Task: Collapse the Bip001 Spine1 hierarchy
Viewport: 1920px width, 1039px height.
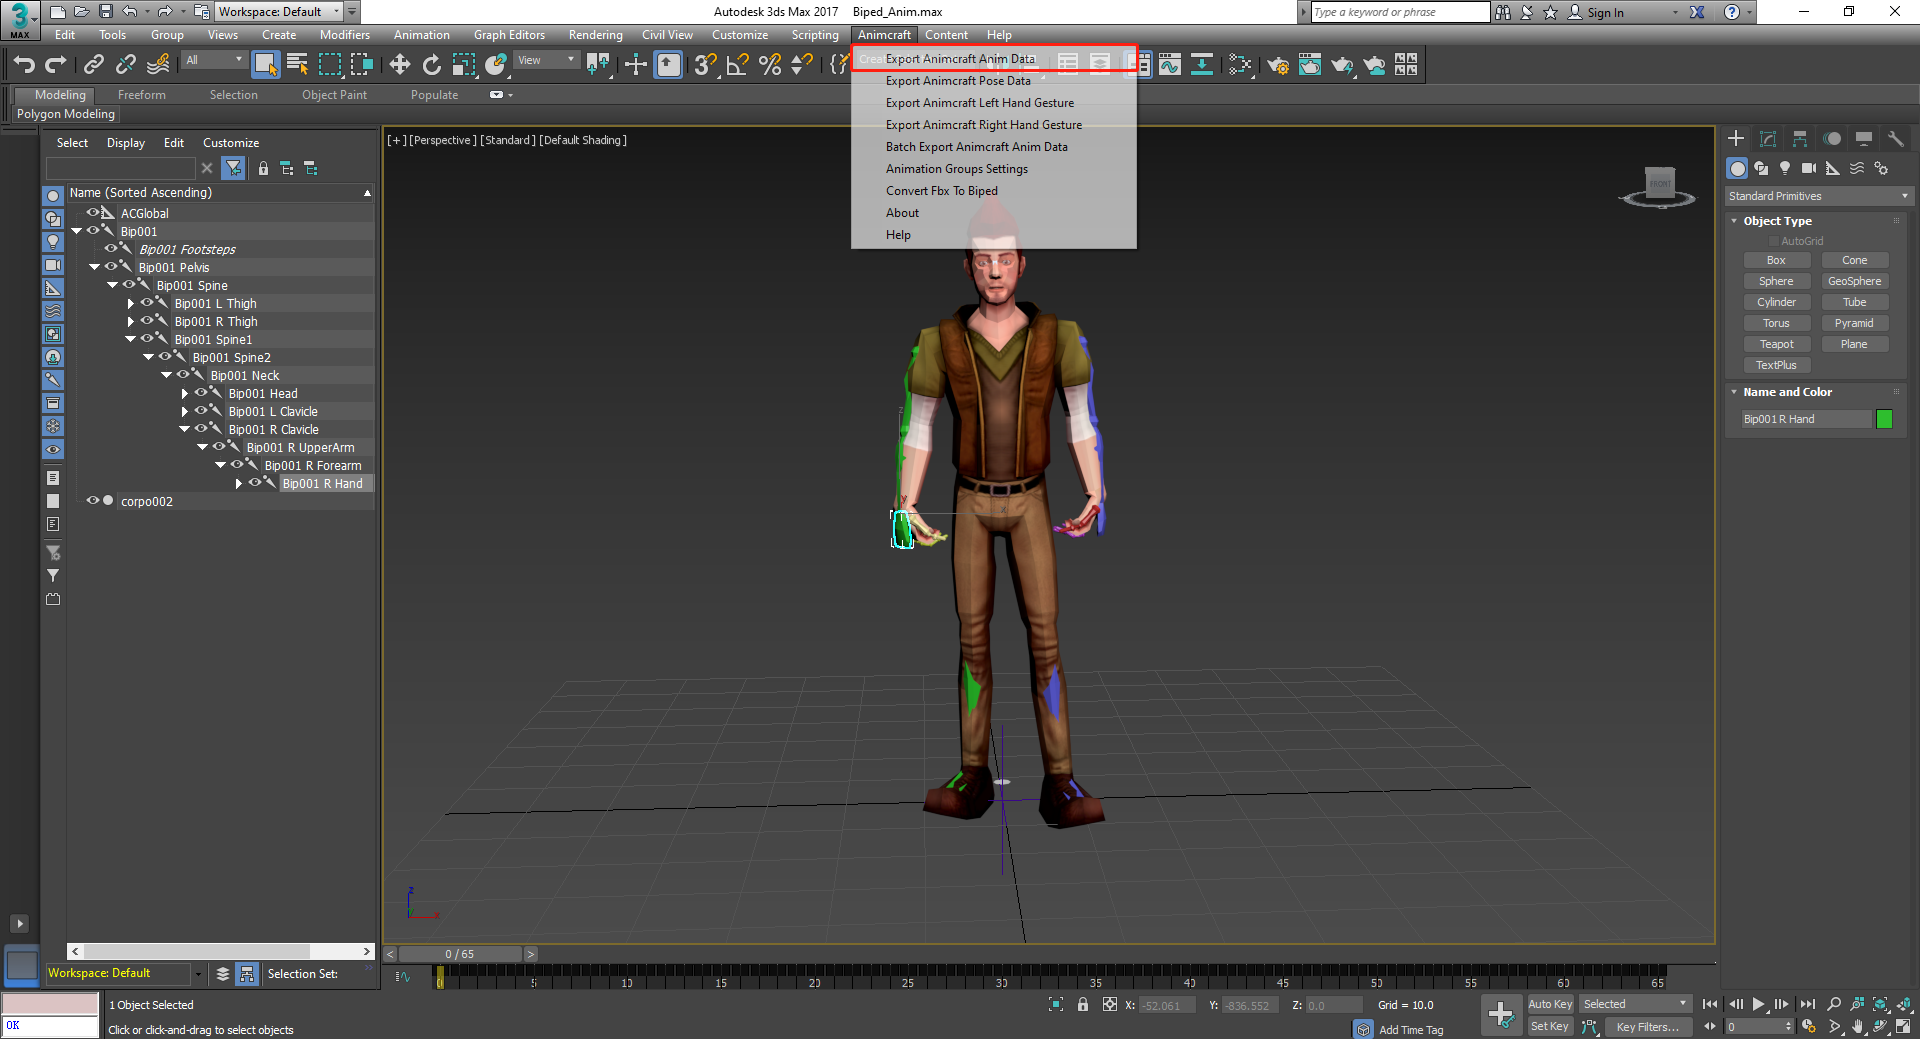Action: pyautogui.click(x=130, y=340)
